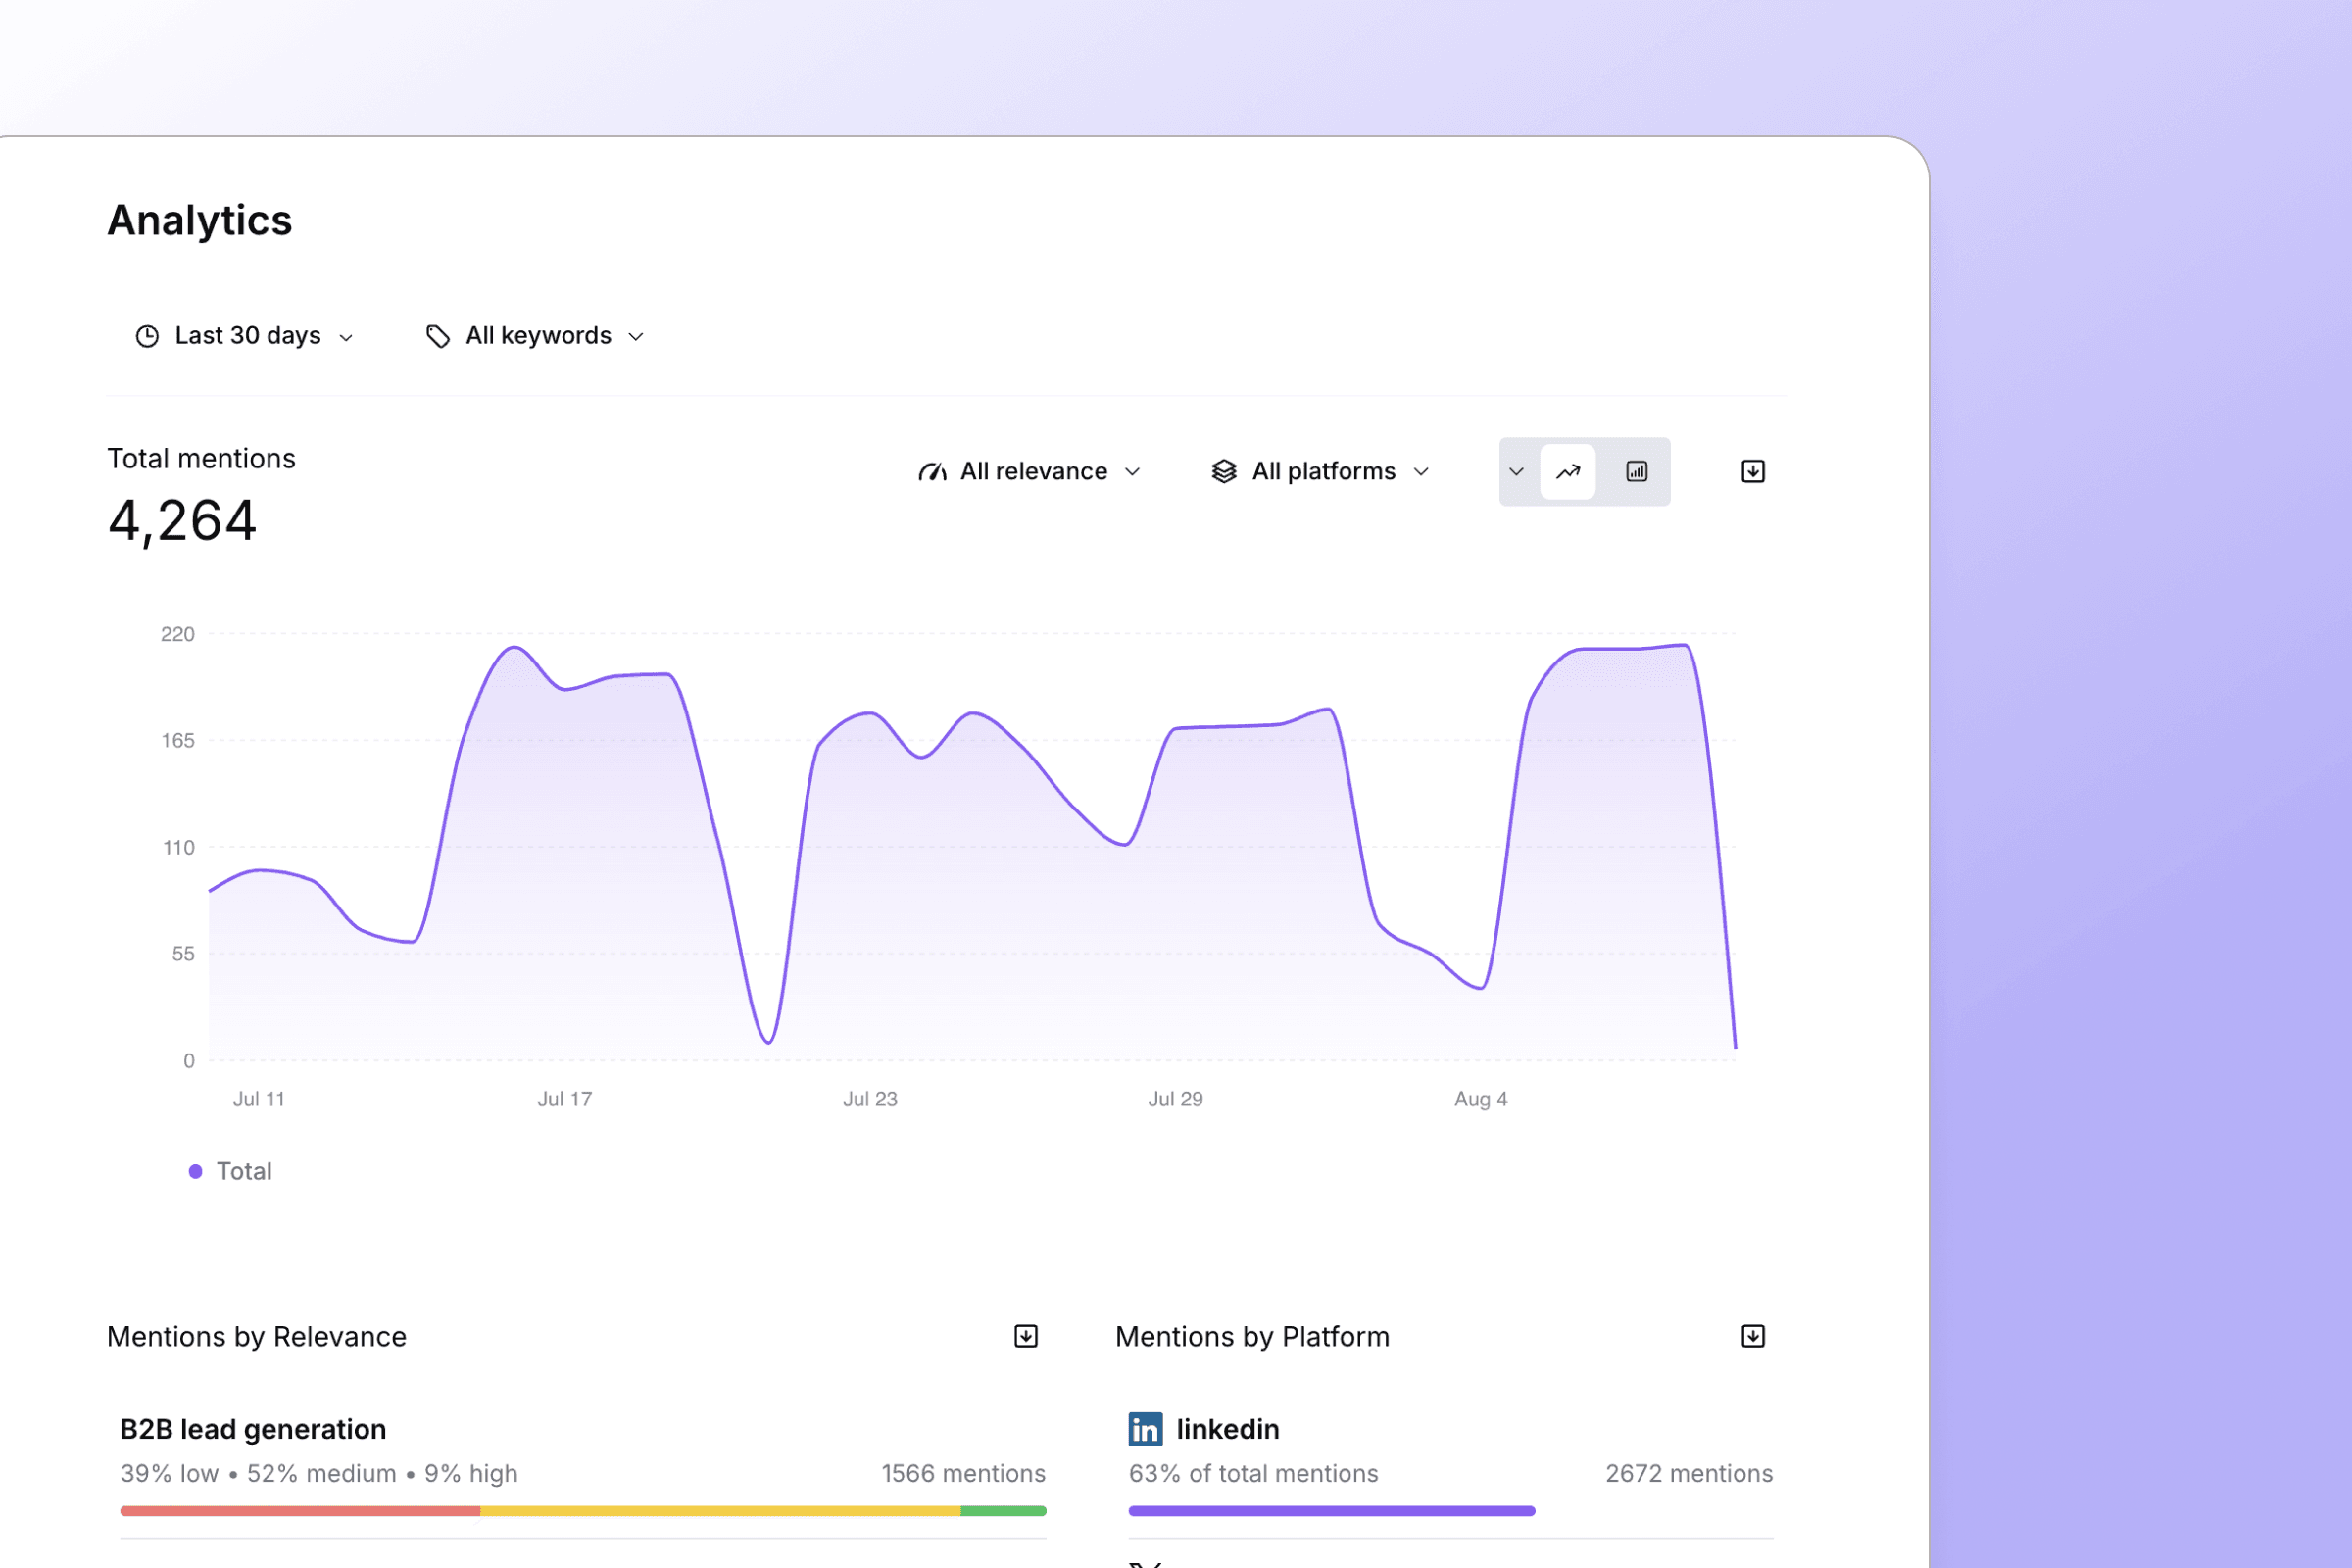Viewport: 2352px width, 1568px height.
Task: Click the stacked layers icon beside All platforms
Action: pyautogui.click(x=1225, y=471)
